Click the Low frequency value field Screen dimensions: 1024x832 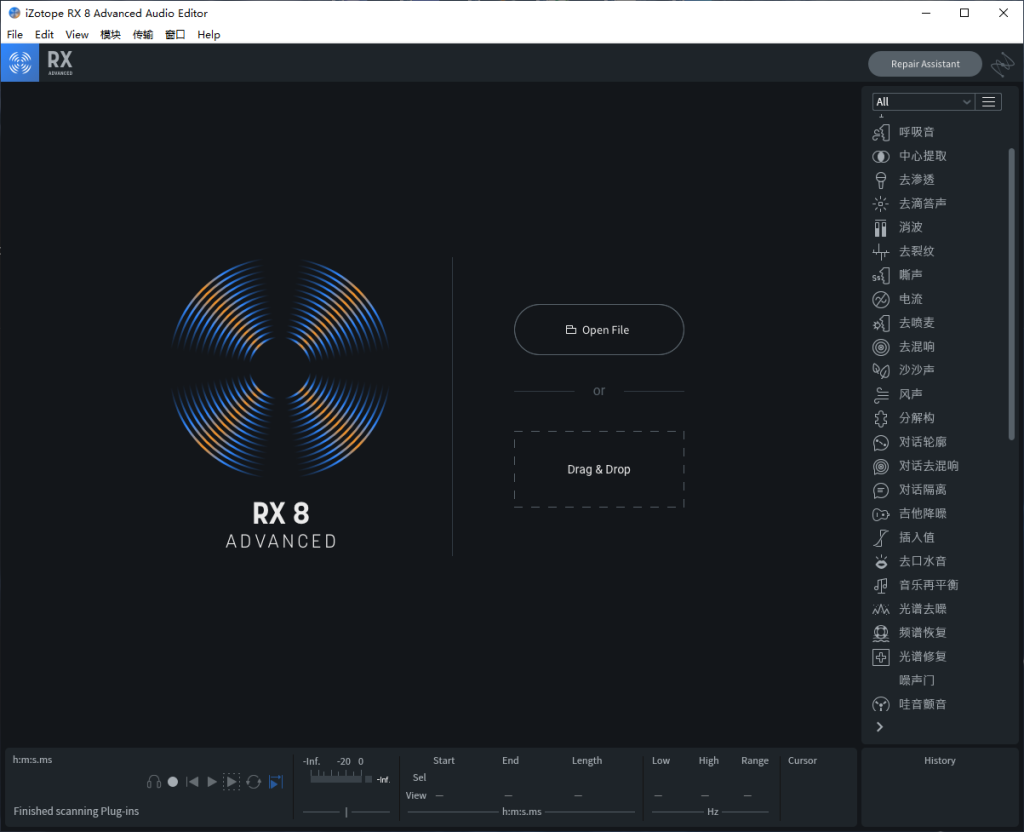pyautogui.click(x=658, y=795)
